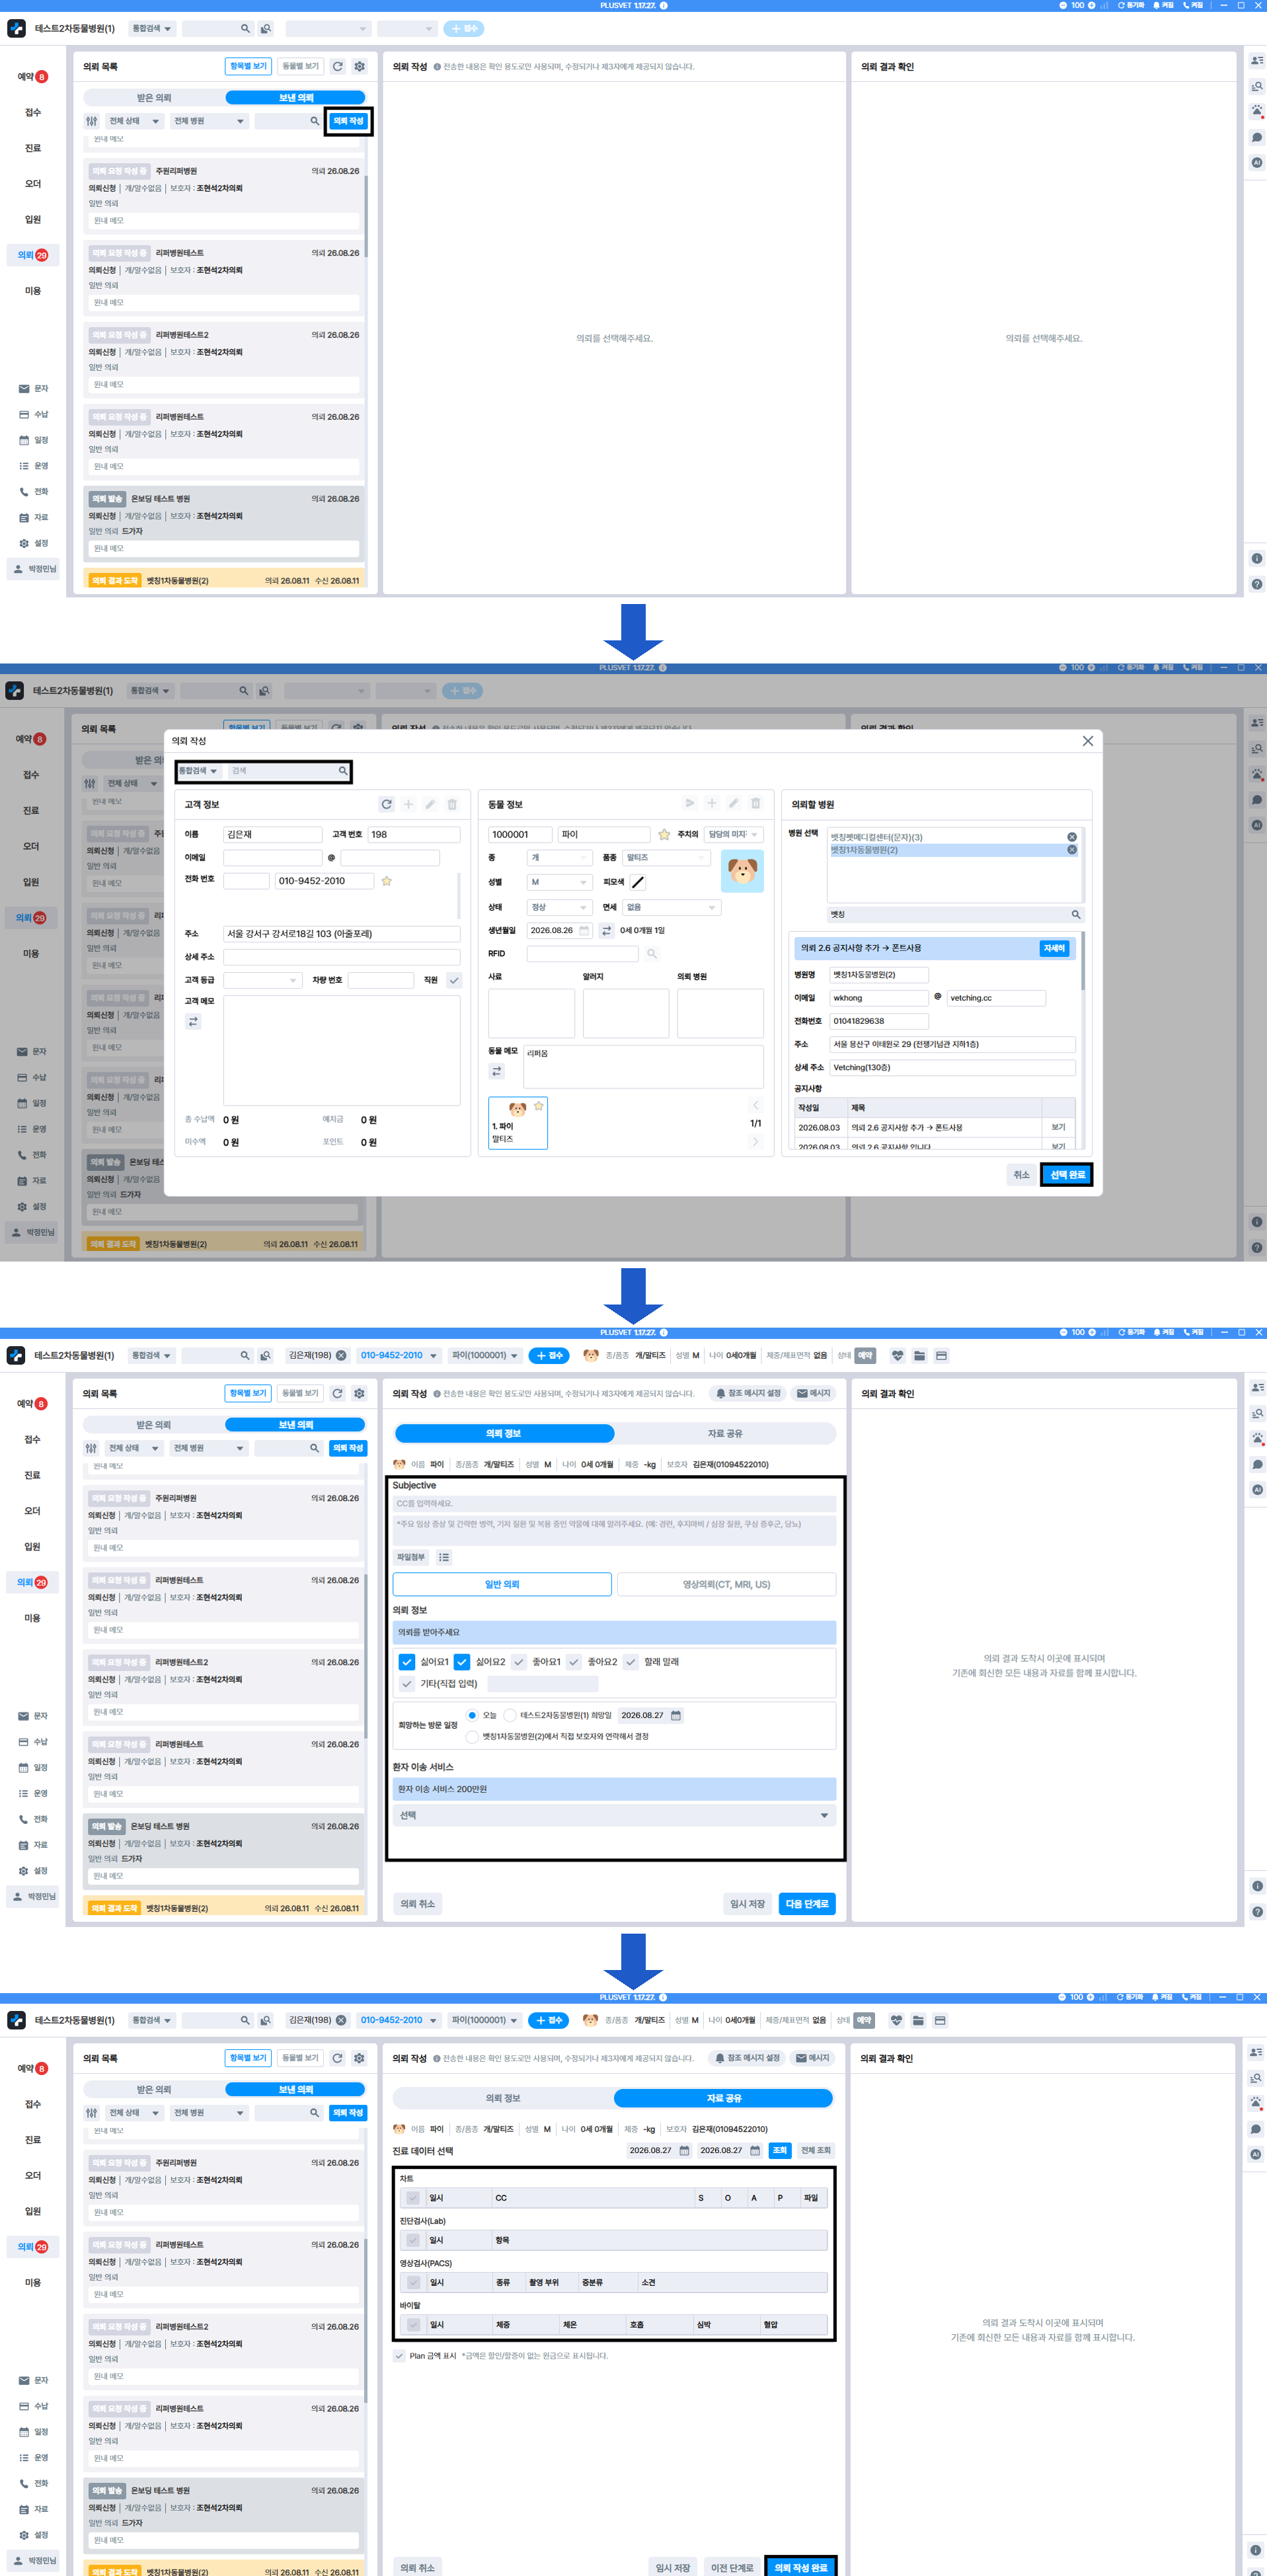Check the 좋아요1 checkbox
Viewport: 1267px width, 2576px height.
click(519, 1662)
